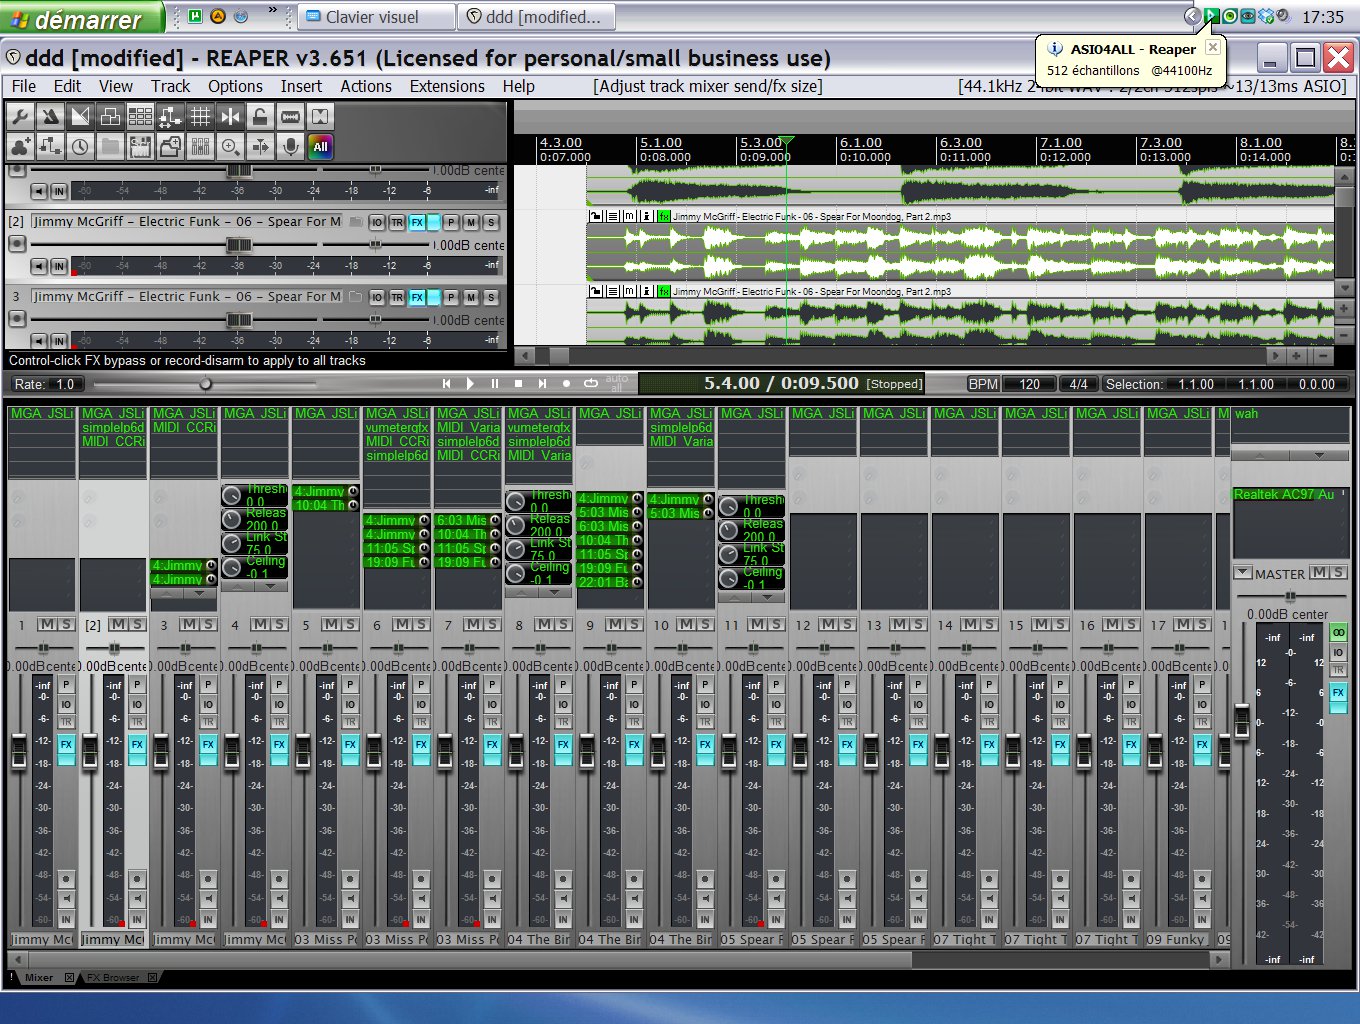Arm track 2 for recording
Screen dimensions: 1360x1024
[17, 243]
